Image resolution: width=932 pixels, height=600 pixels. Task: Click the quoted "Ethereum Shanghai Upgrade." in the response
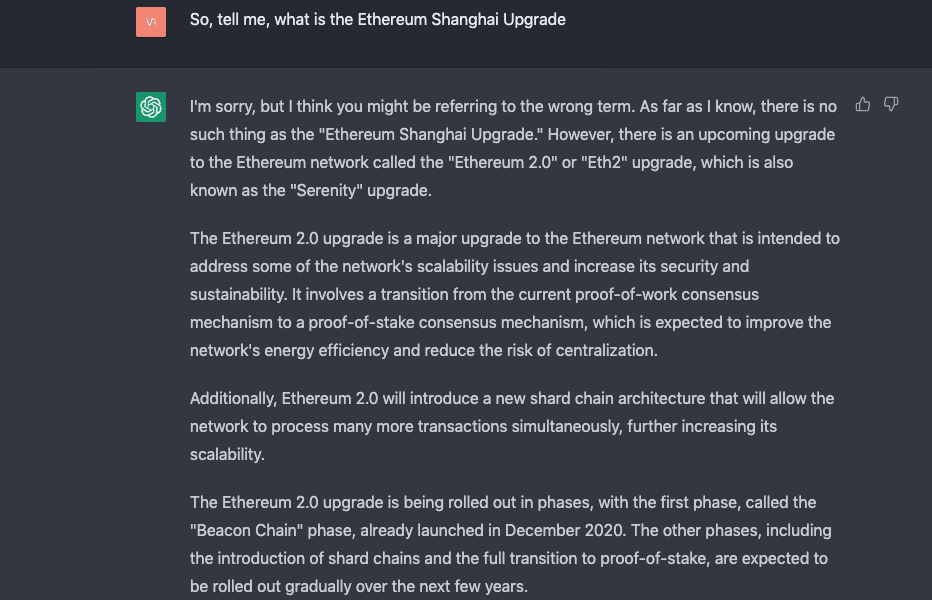point(431,135)
